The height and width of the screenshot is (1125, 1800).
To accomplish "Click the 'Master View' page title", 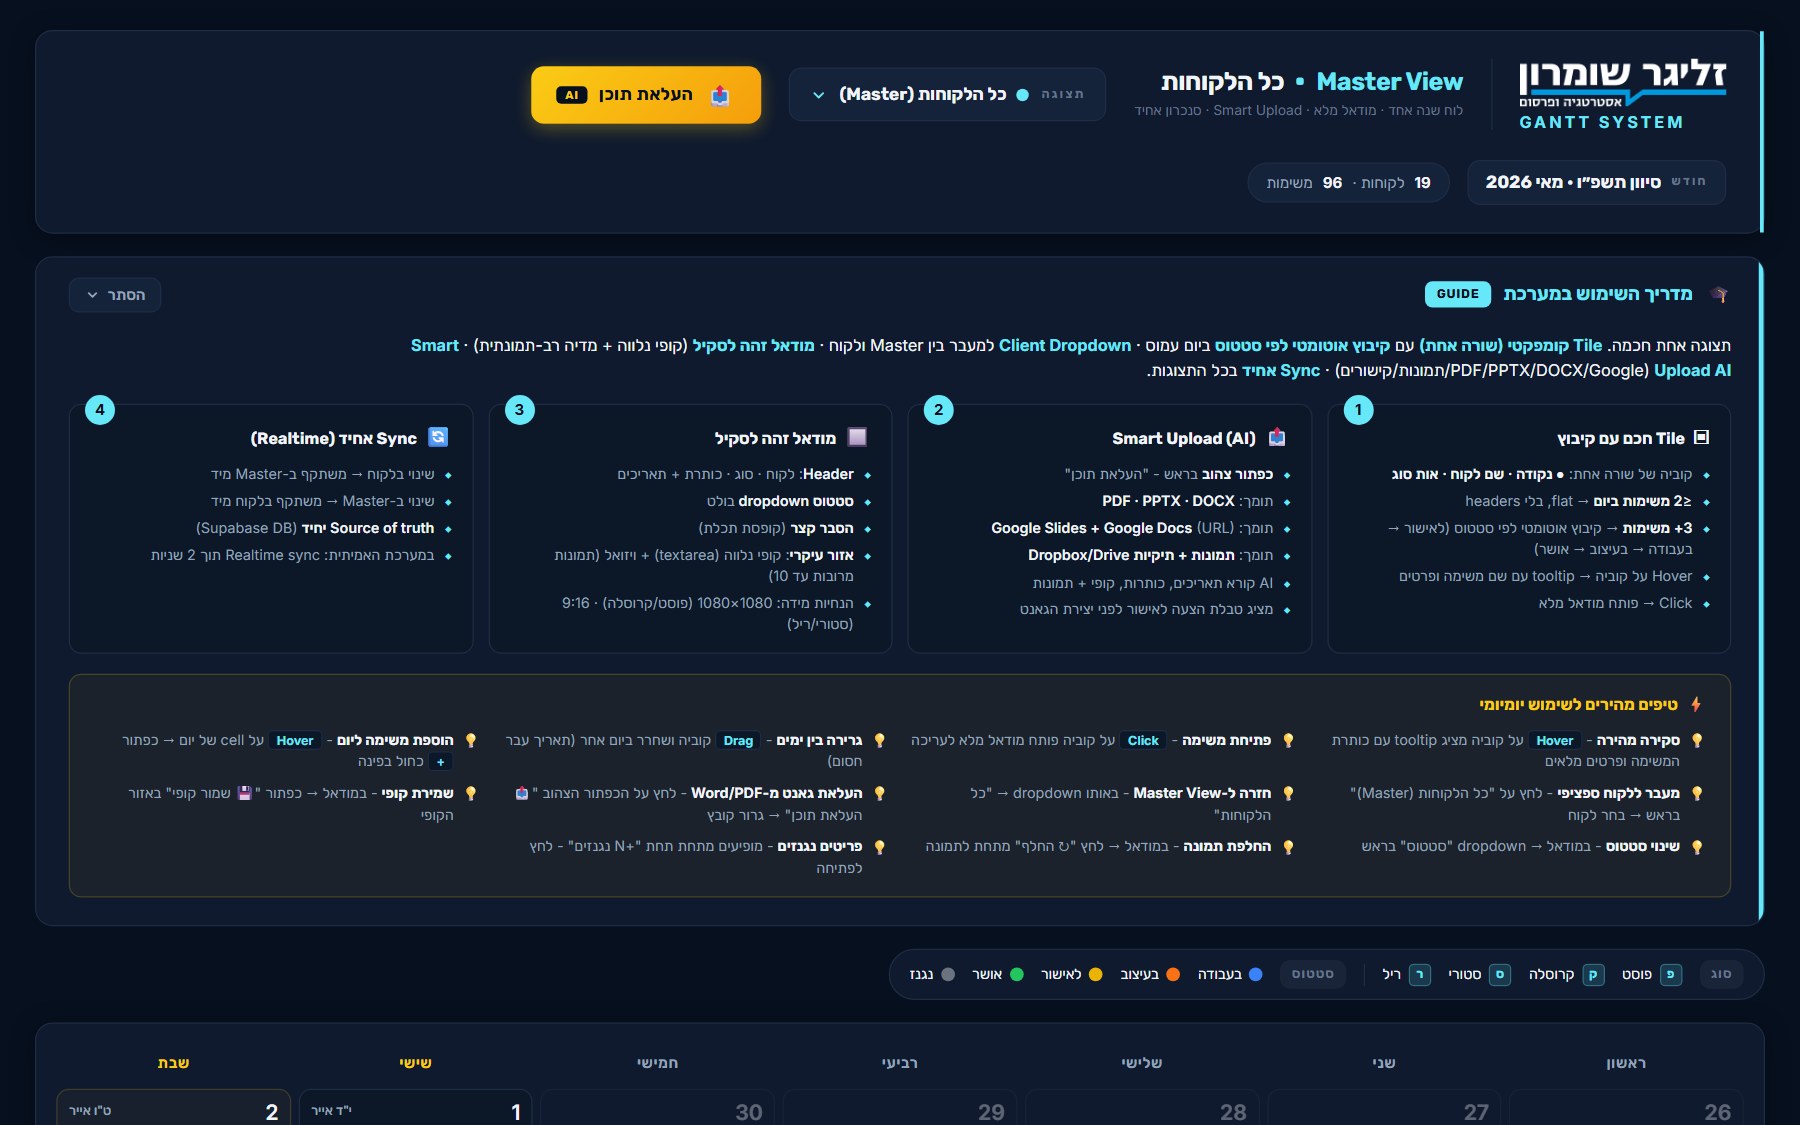I will pyautogui.click(x=1389, y=81).
